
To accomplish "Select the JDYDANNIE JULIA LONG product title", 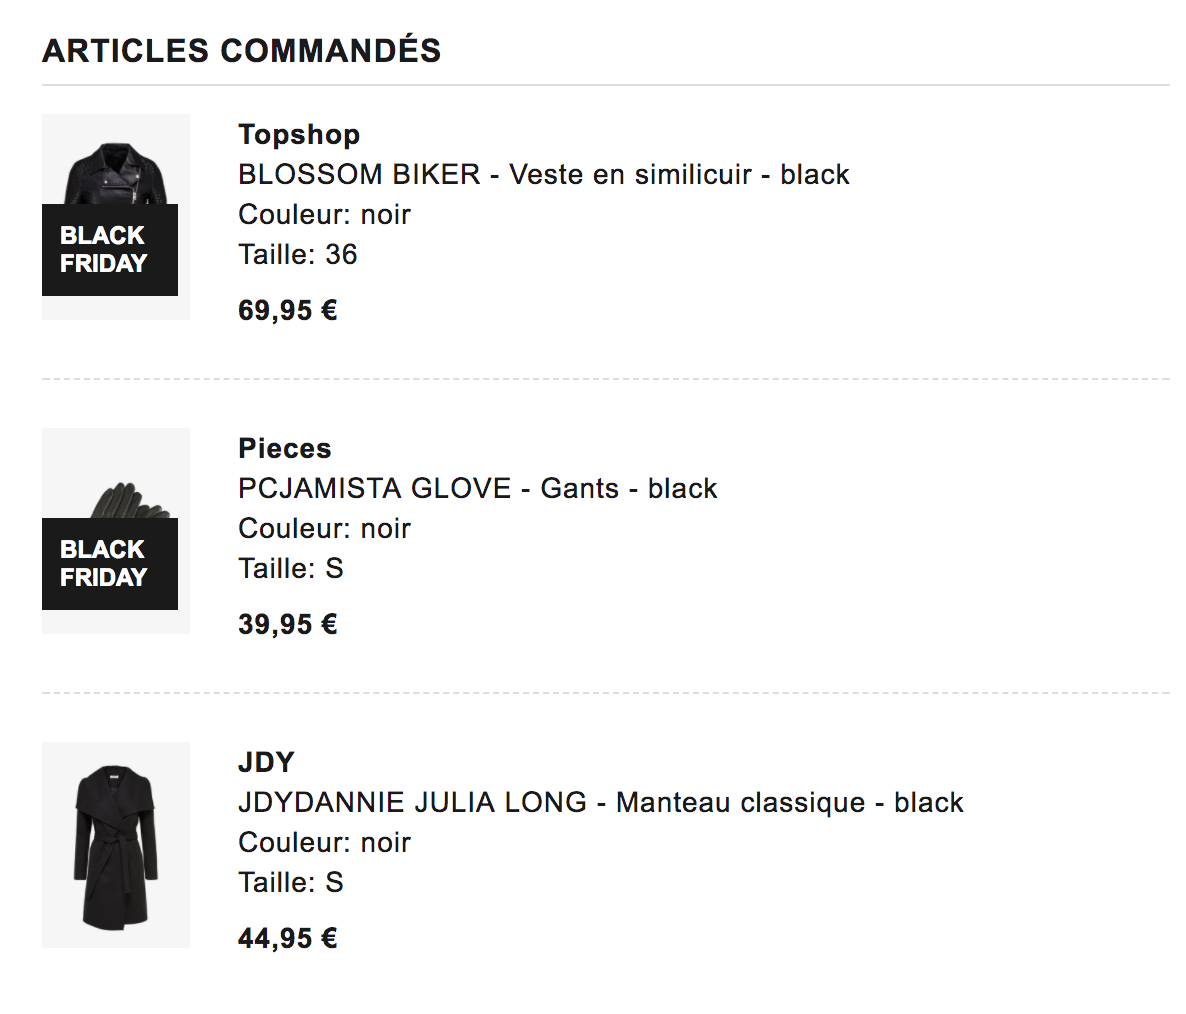I will (600, 802).
